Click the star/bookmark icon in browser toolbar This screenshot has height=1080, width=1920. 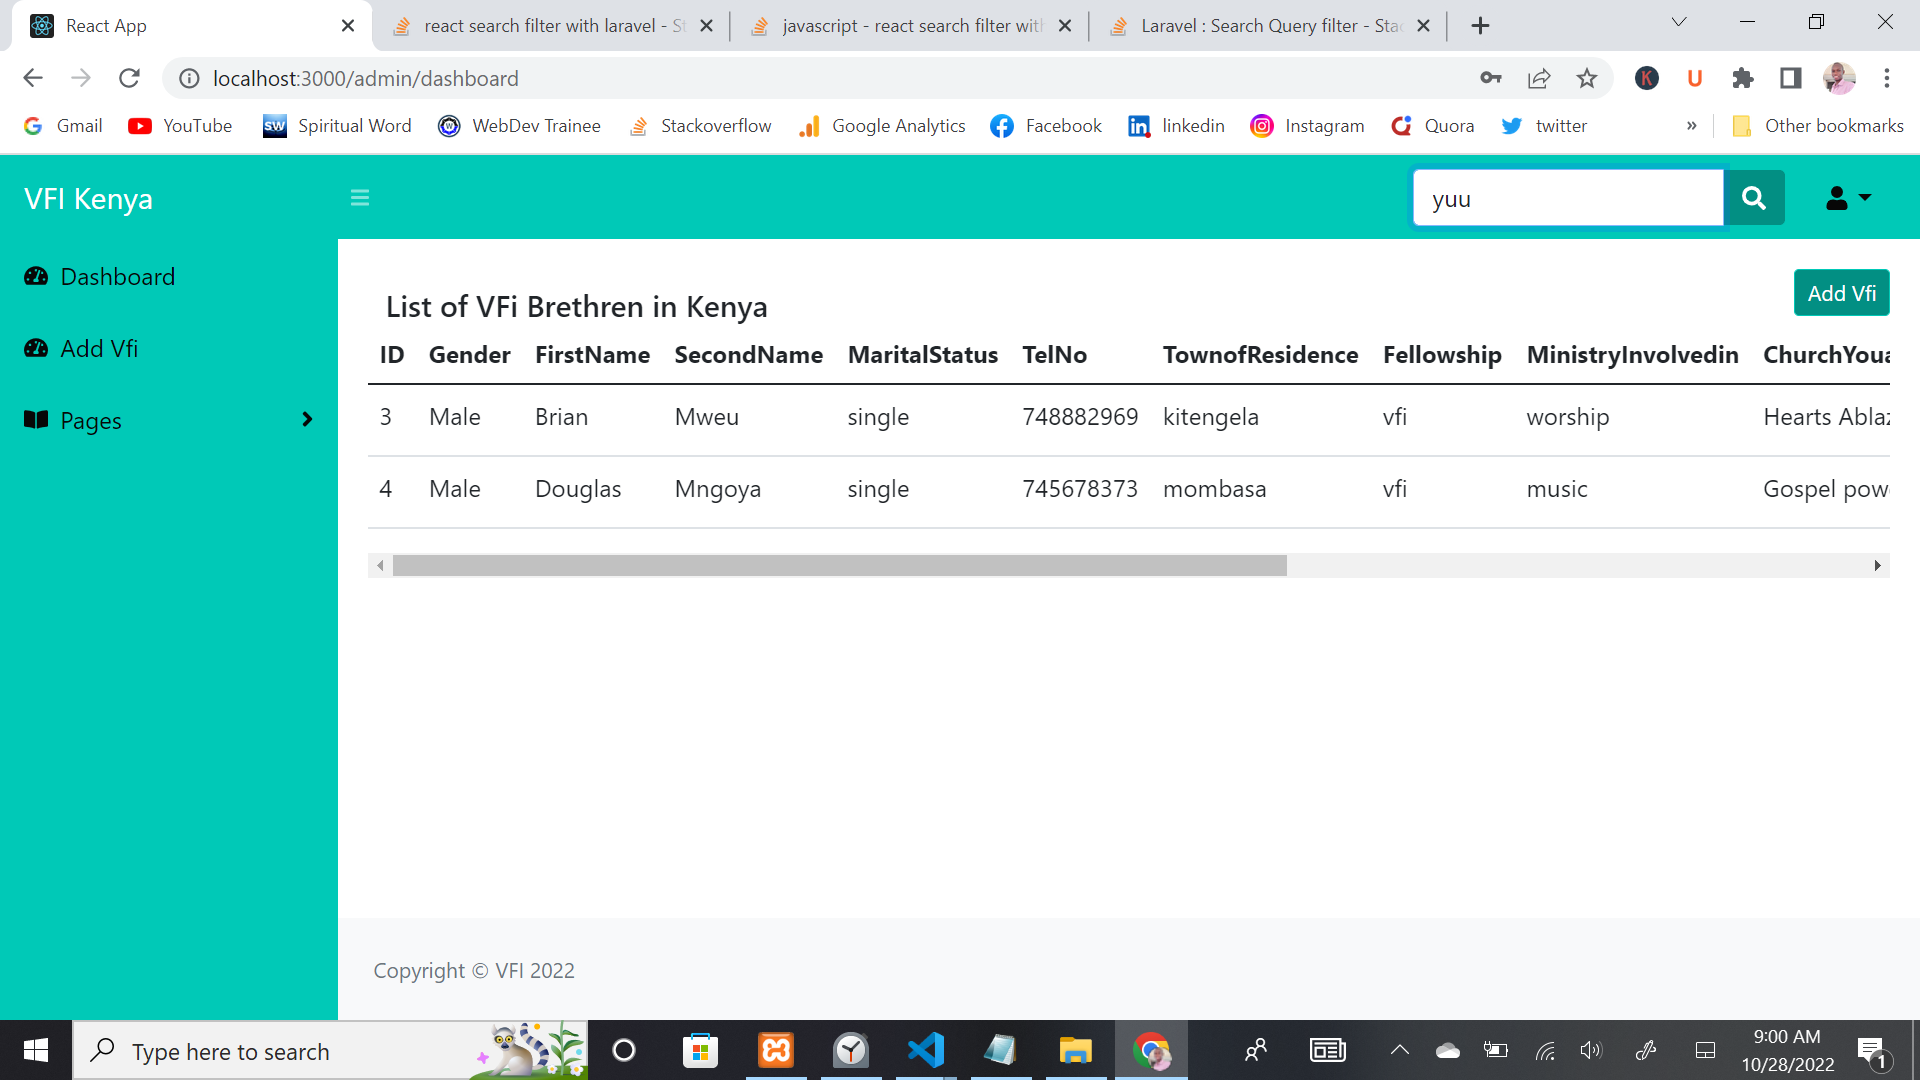pyautogui.click(x=1588, y=78)
